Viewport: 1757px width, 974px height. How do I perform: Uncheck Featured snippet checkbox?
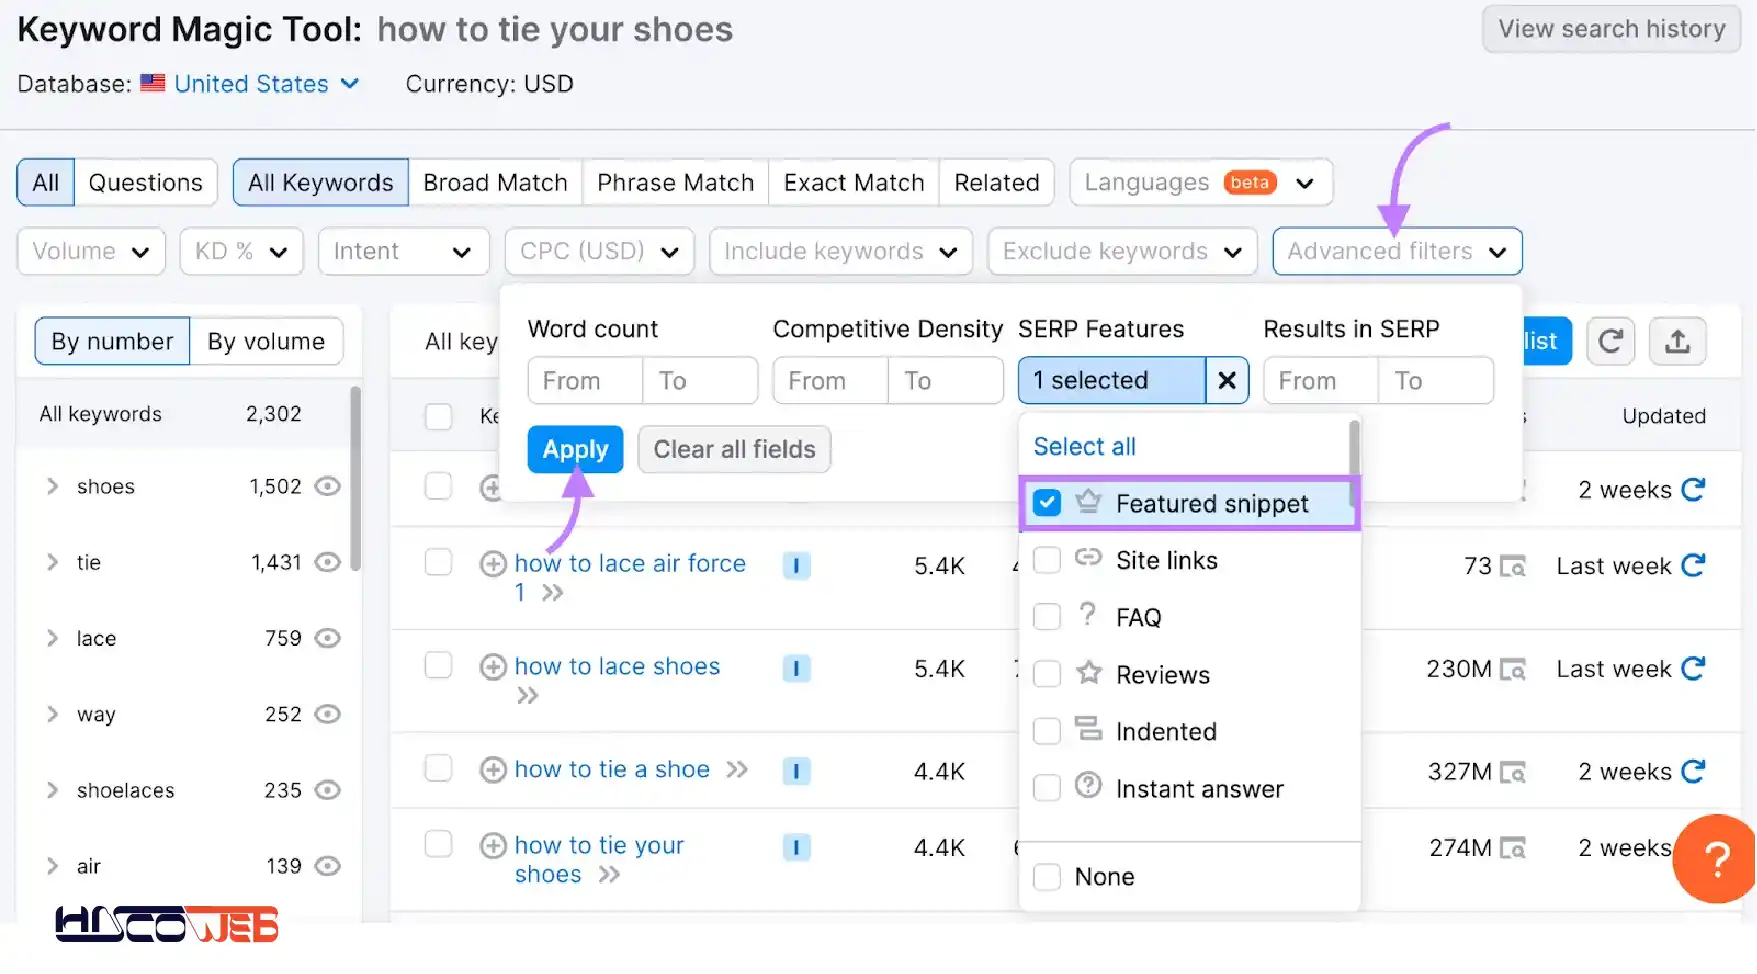click(x=1046, y=502)
